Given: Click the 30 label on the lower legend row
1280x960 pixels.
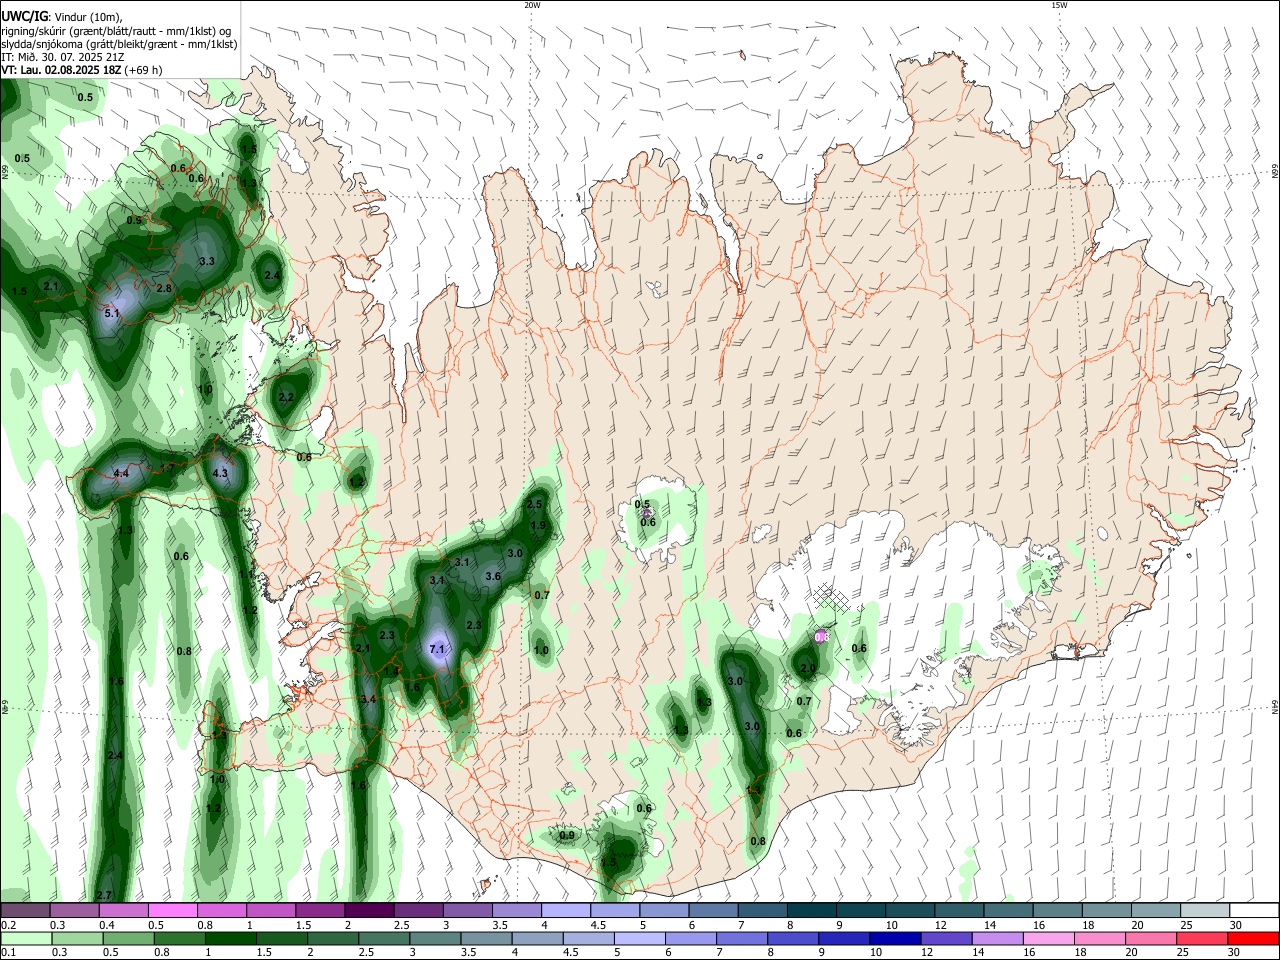Looking at the screenshot, I should [x=1236, y=952].
